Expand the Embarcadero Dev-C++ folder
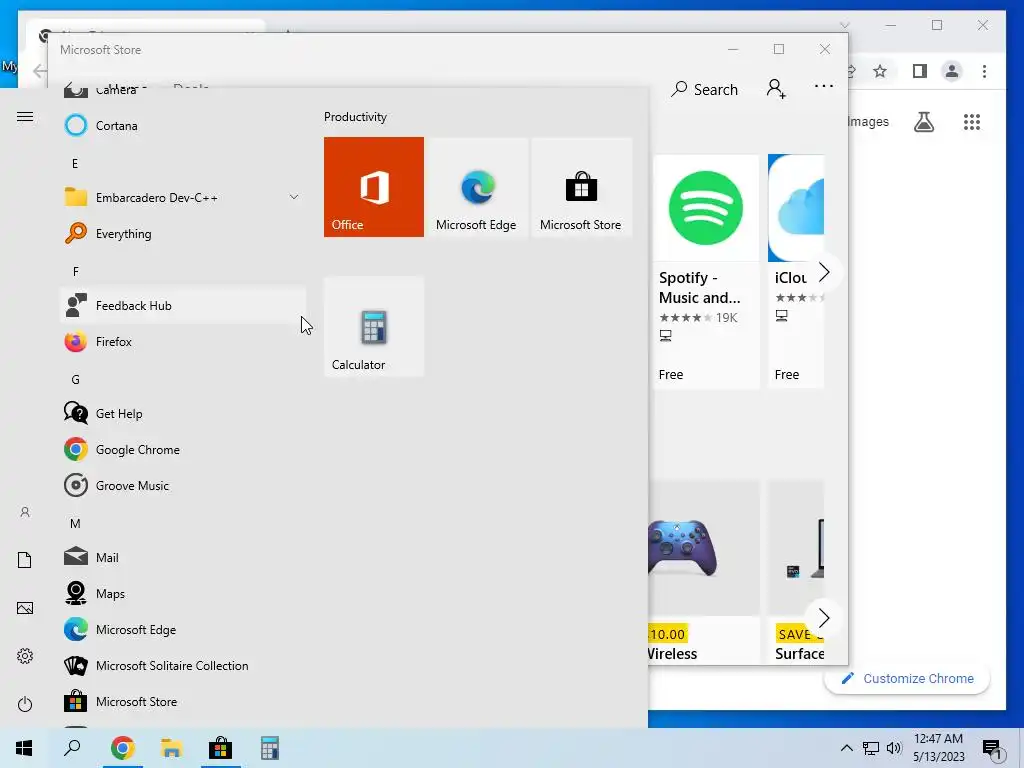This screenshot has width=1024, height=768. point(183,197)
